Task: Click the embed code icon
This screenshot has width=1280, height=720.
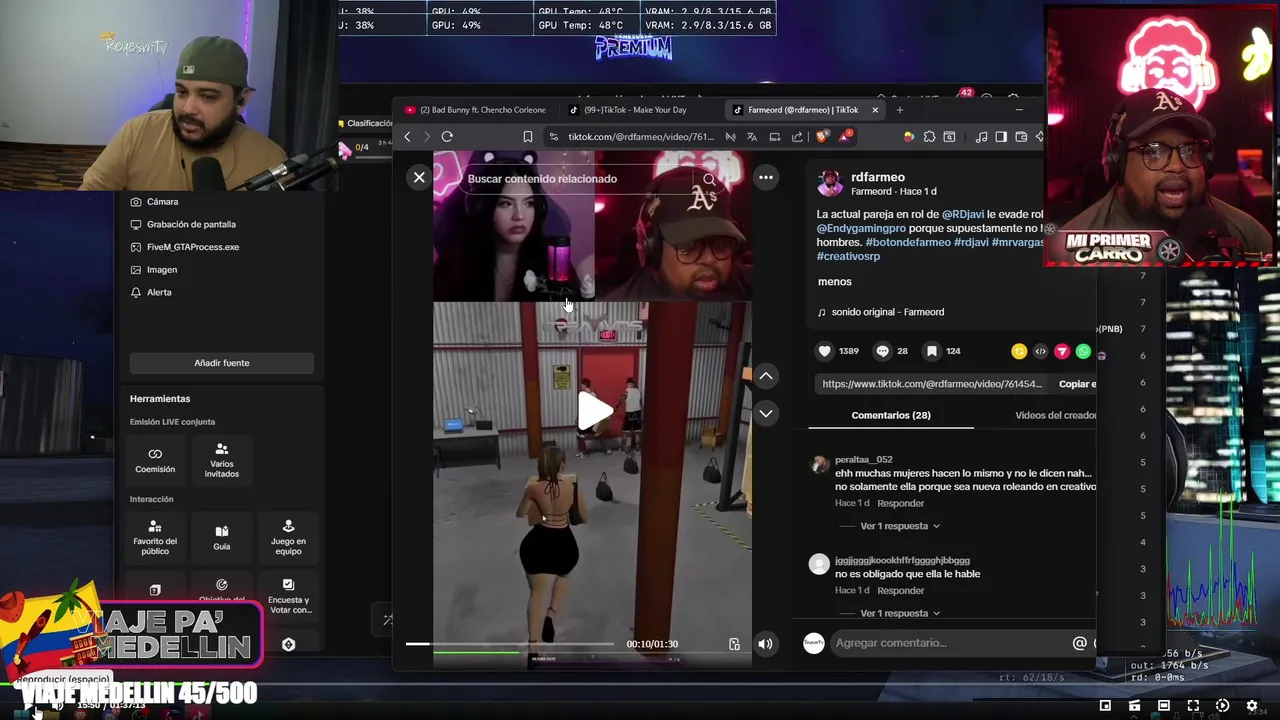Action: [x=1040, y=351]
